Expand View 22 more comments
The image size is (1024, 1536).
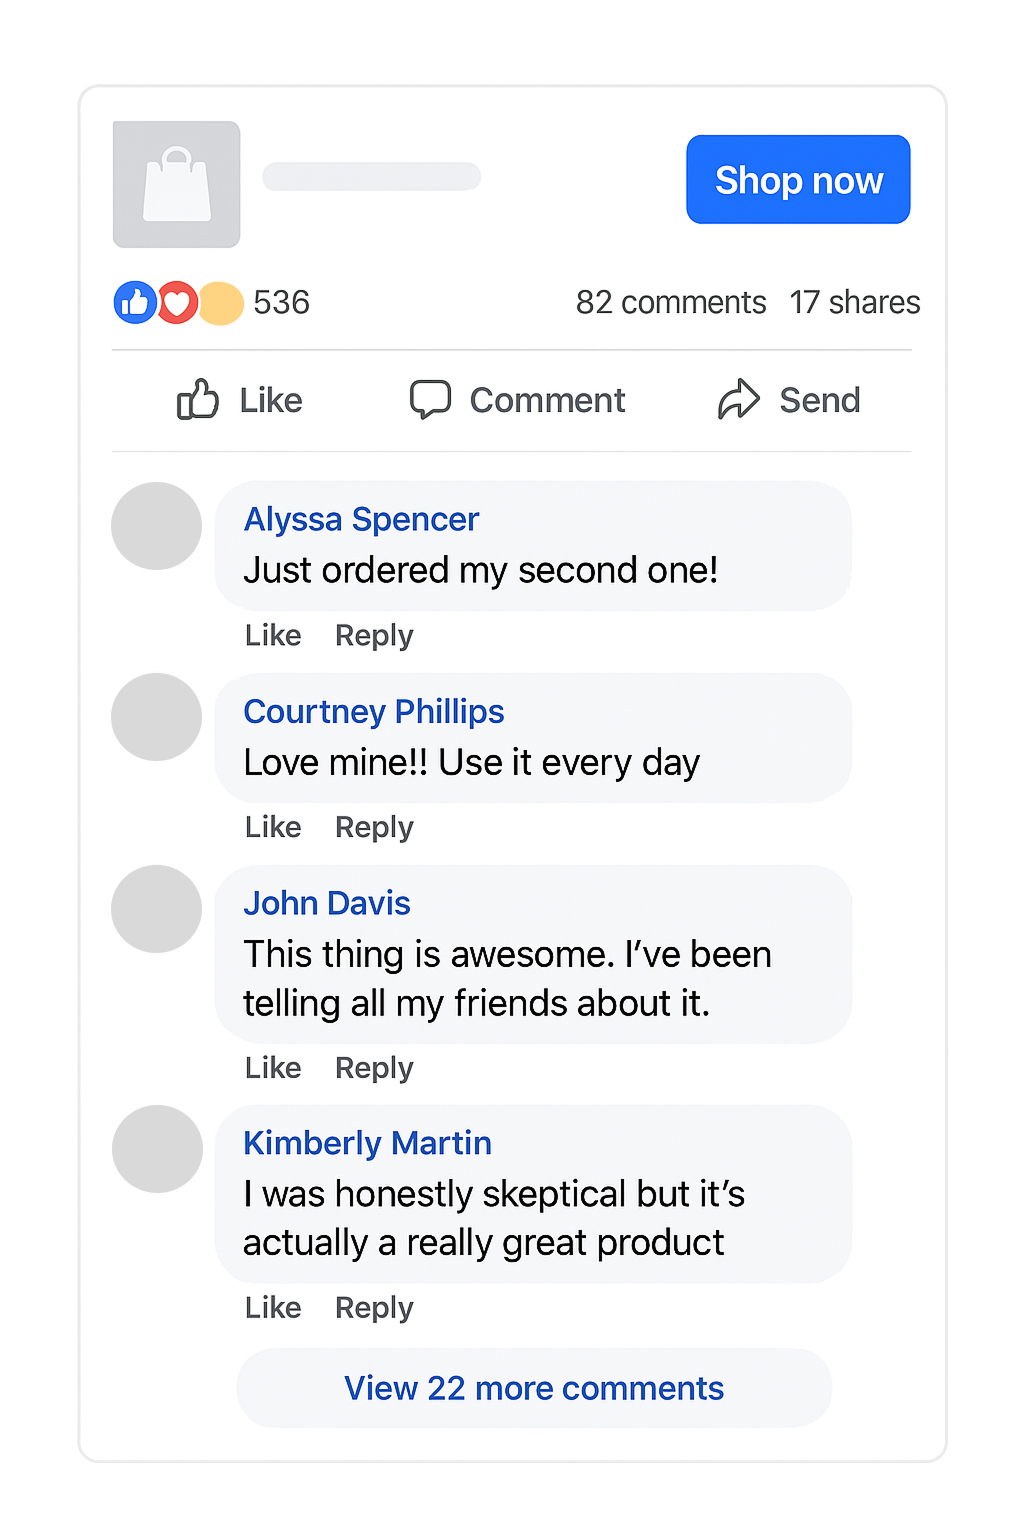[x=533, y=1388]
